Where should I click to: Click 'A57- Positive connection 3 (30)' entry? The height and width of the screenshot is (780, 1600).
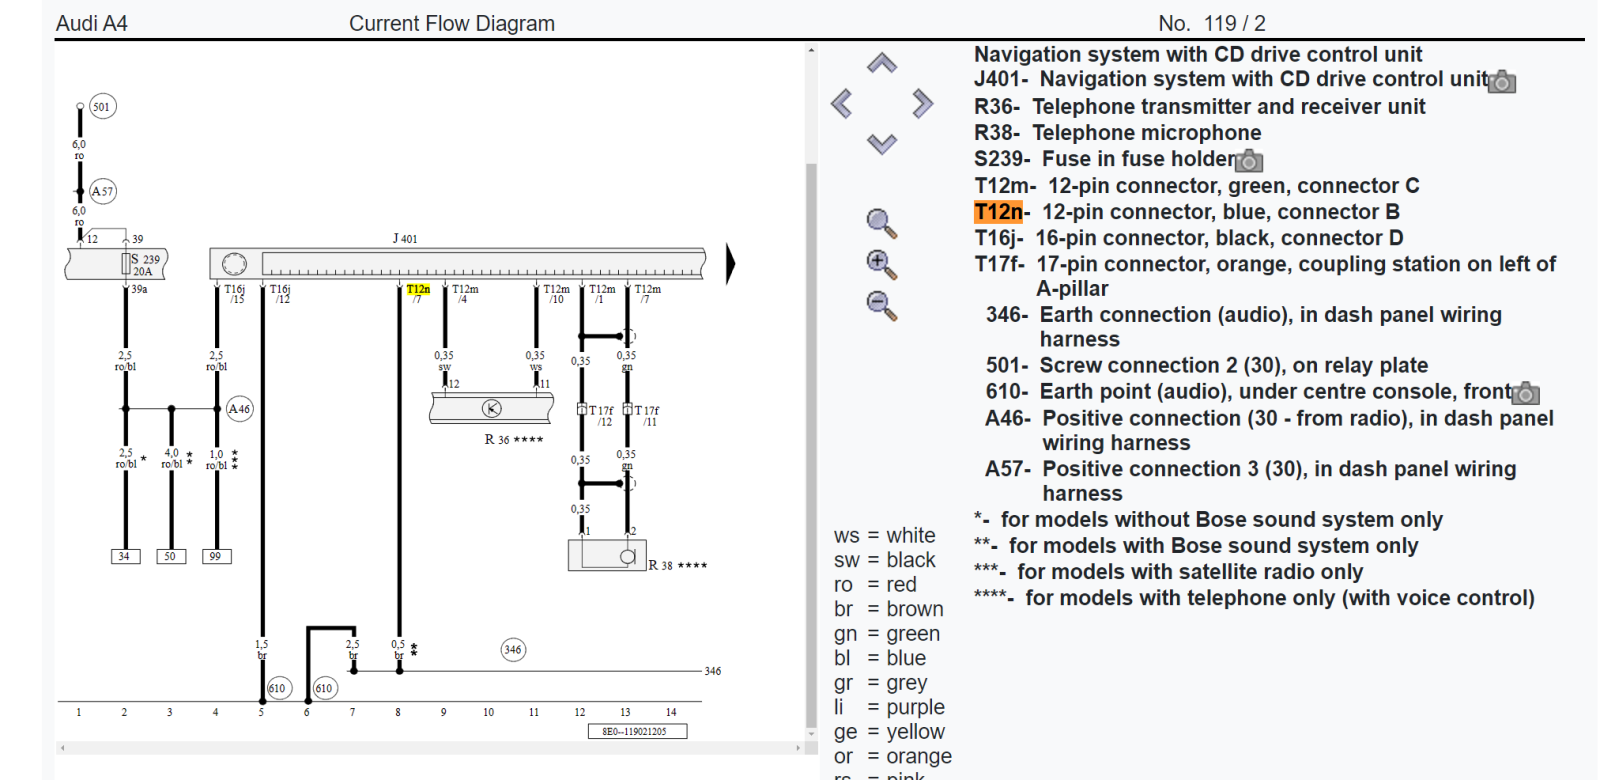click(x=1251, y=481)
